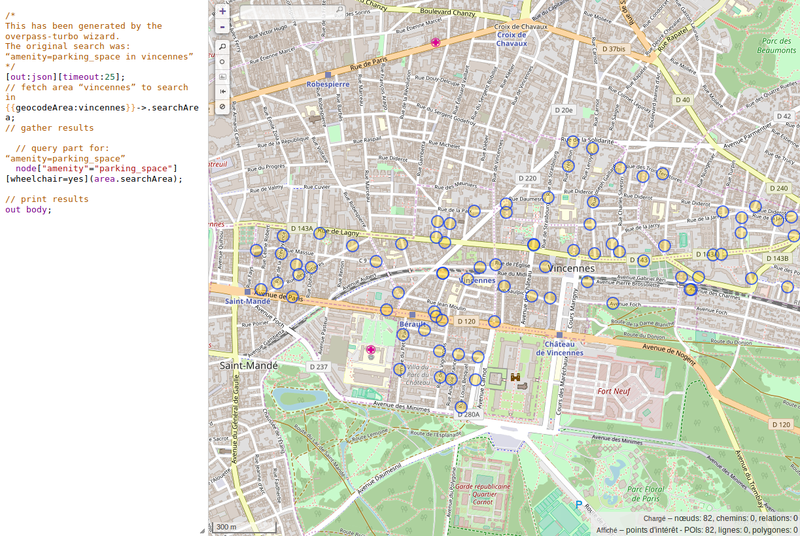The width and height of the screenshot is (800, 536).
Task: Click the select bounding box button
Action: [x=222, y=76]
